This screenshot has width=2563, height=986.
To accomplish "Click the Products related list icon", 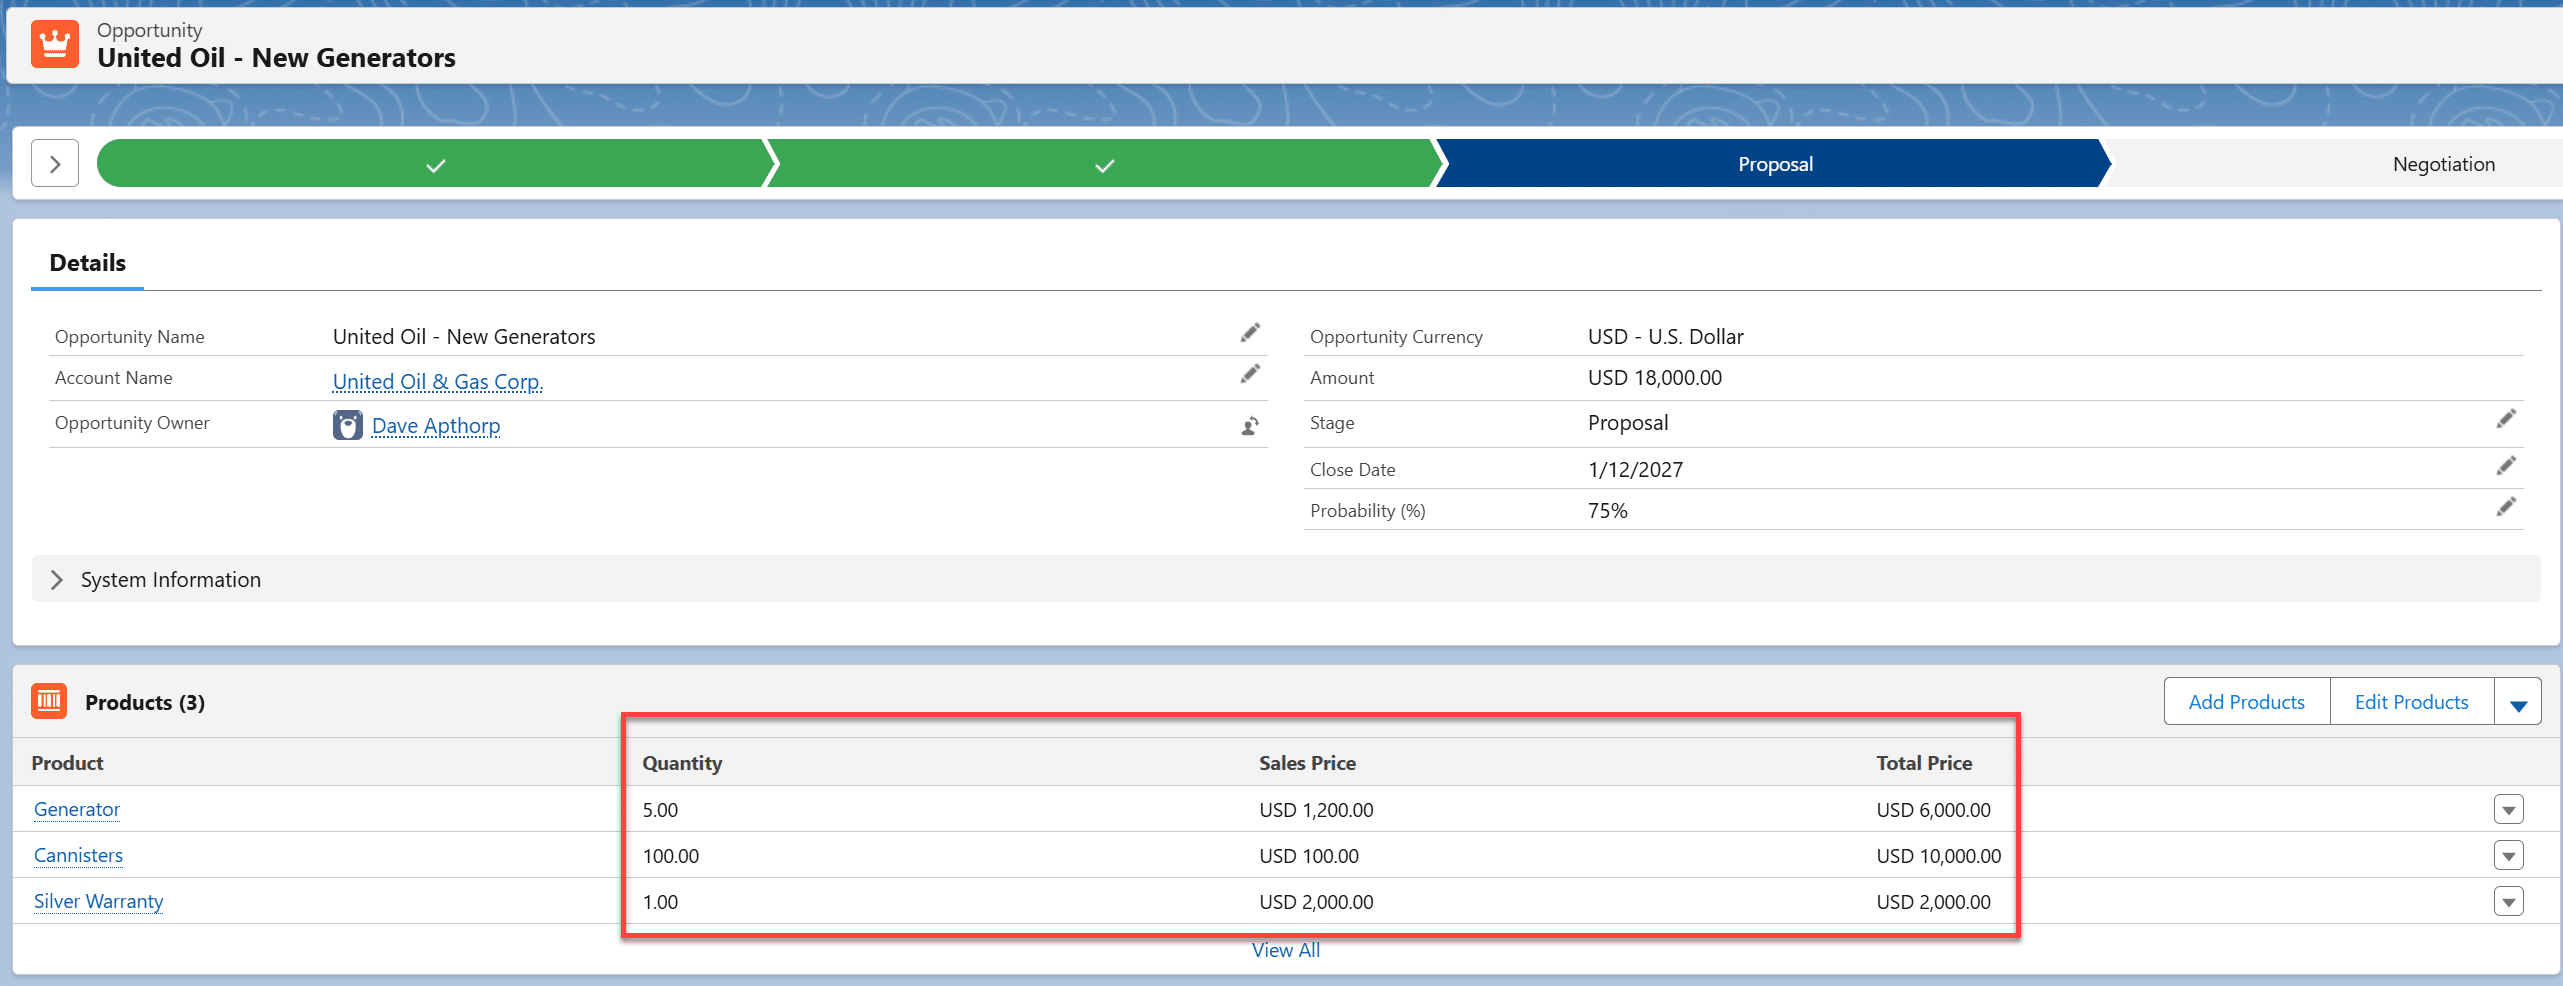I will click(x=49, y=701).
